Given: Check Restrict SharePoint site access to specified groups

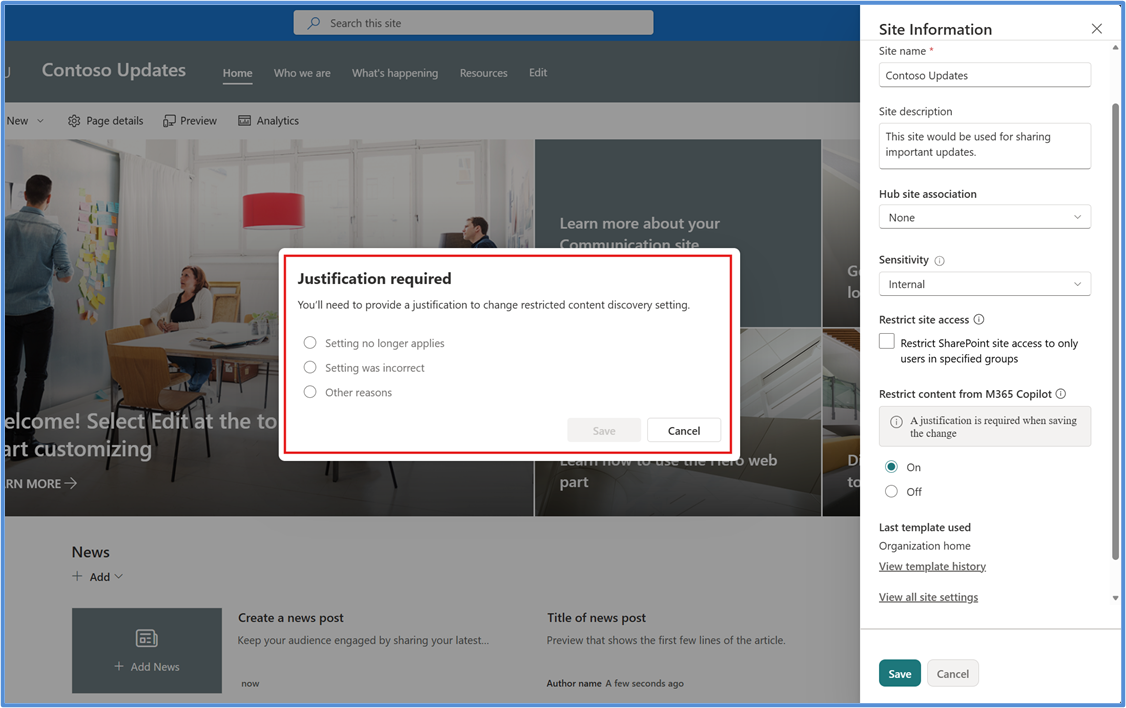Looking at the screenshot, I should click(886, 340).
